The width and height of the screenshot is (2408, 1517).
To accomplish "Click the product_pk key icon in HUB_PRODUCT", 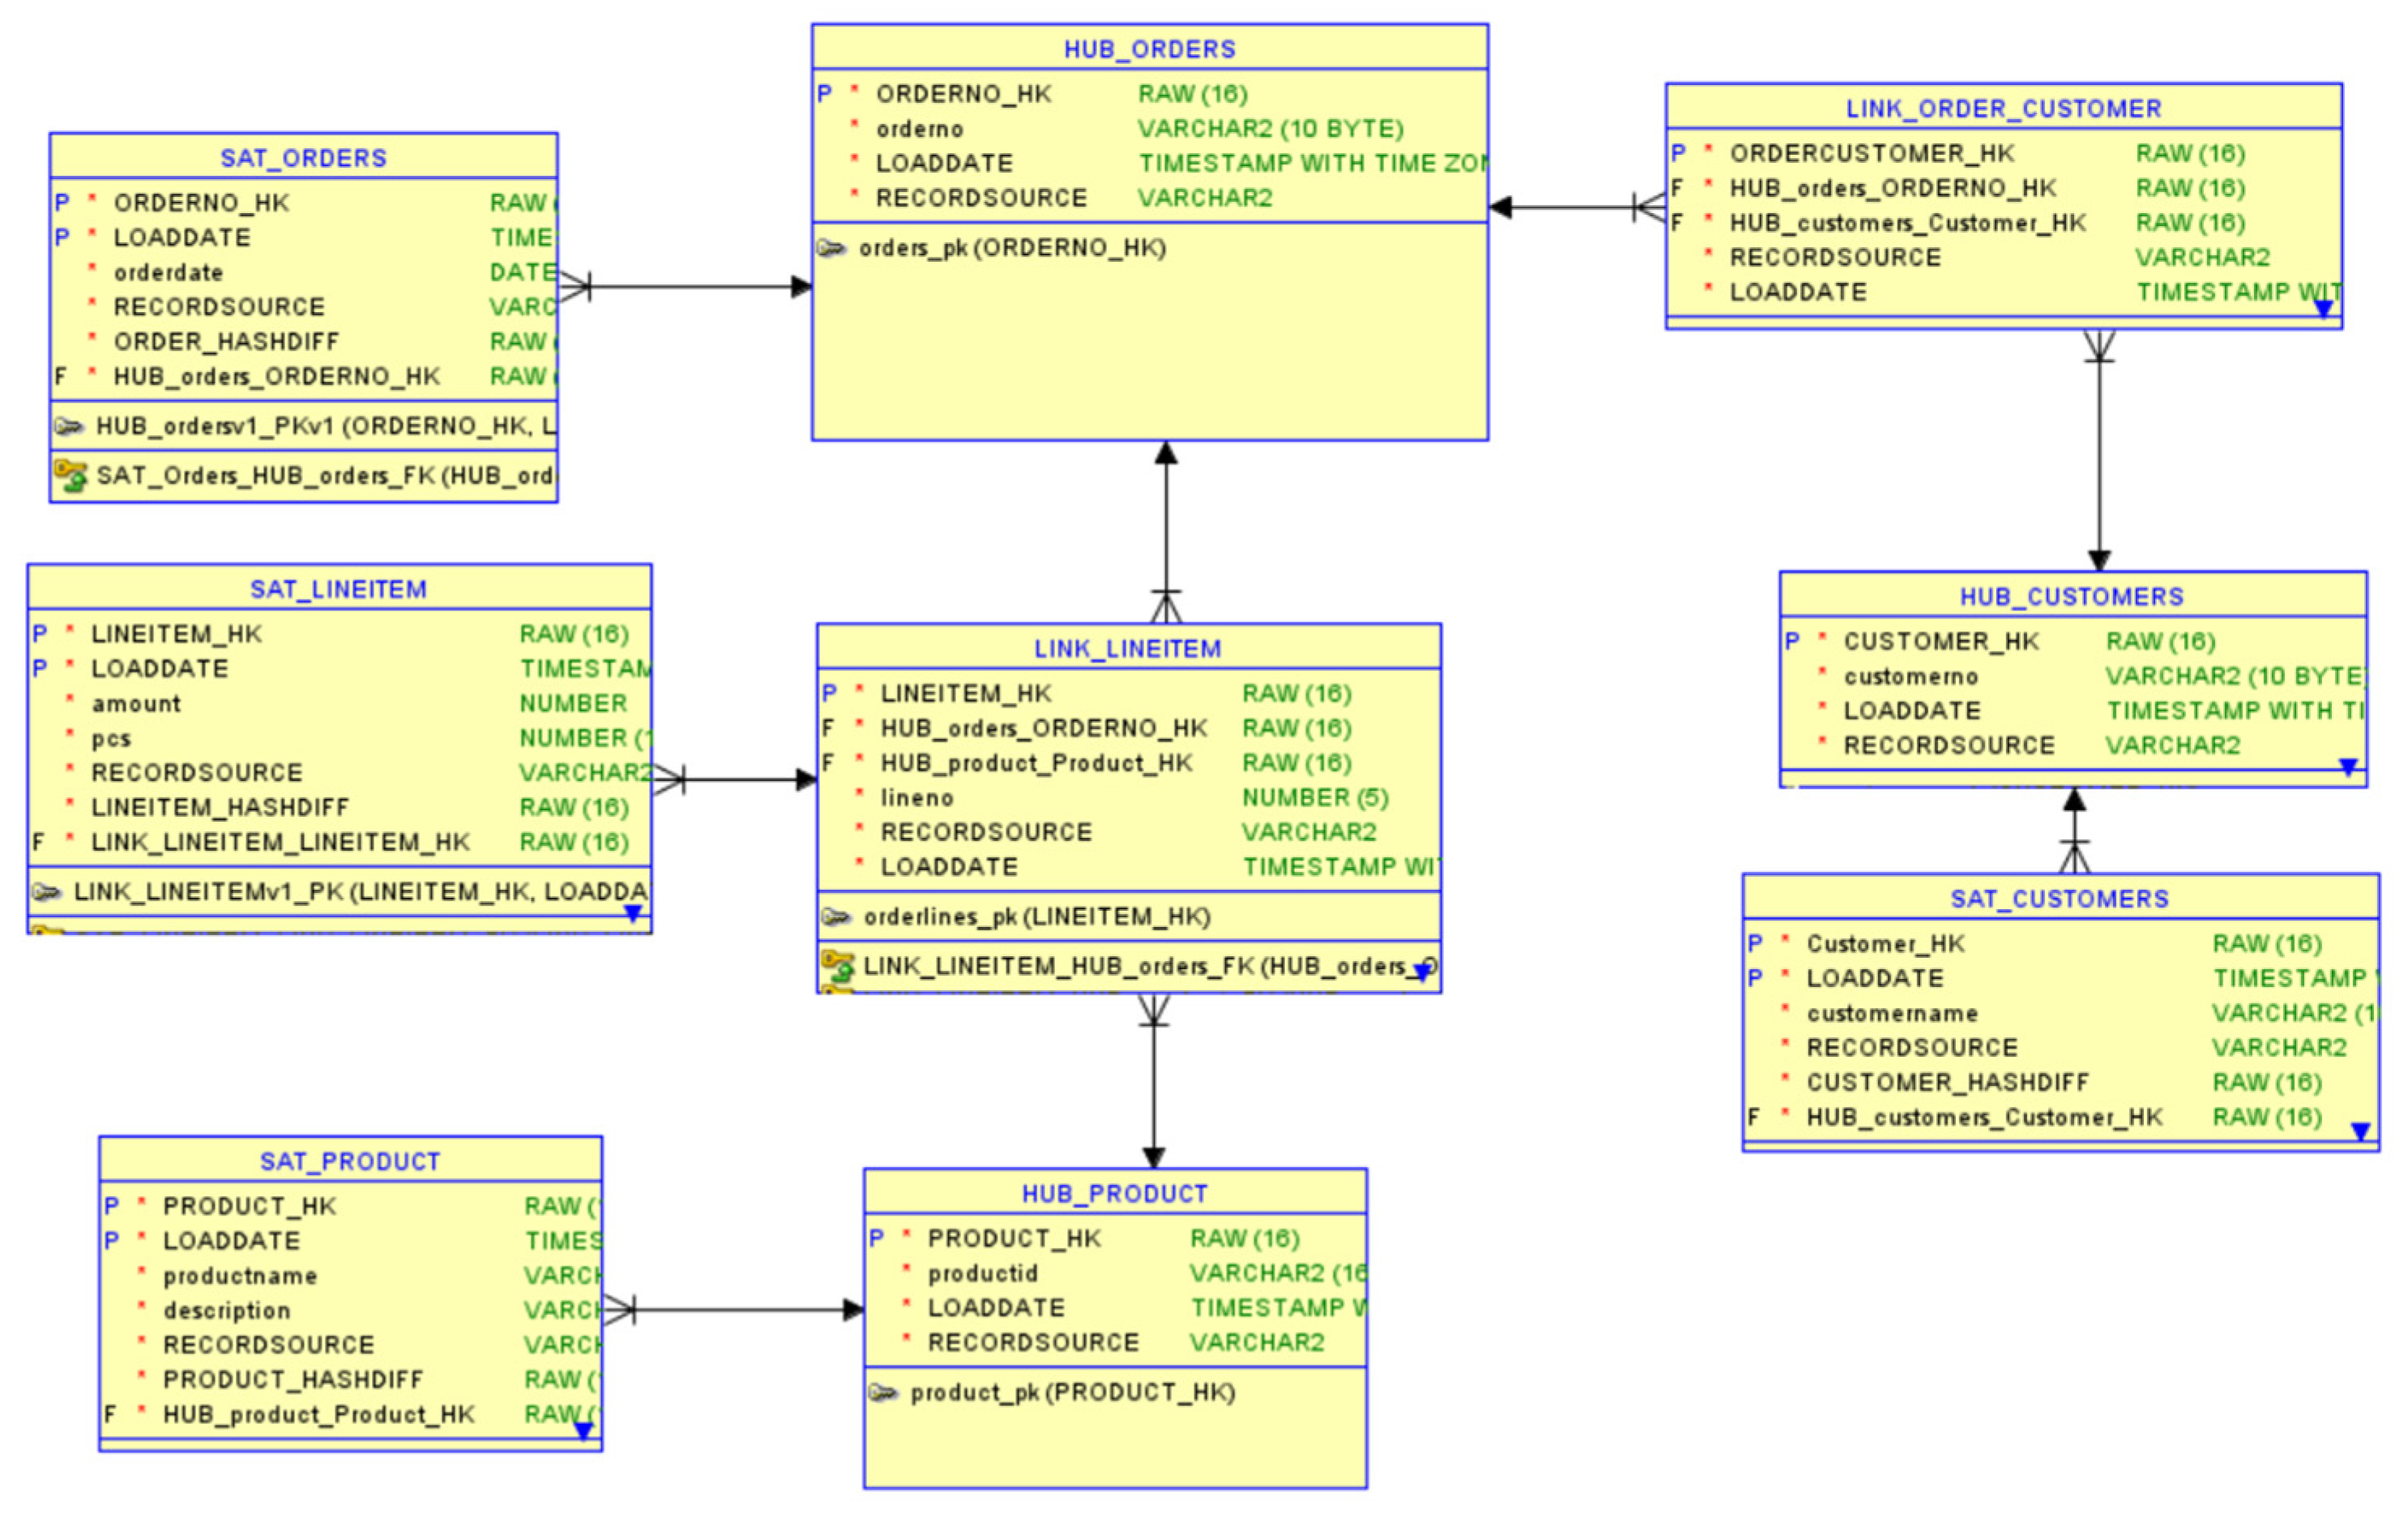I will pyautogui.click(x=883, y=1394).
